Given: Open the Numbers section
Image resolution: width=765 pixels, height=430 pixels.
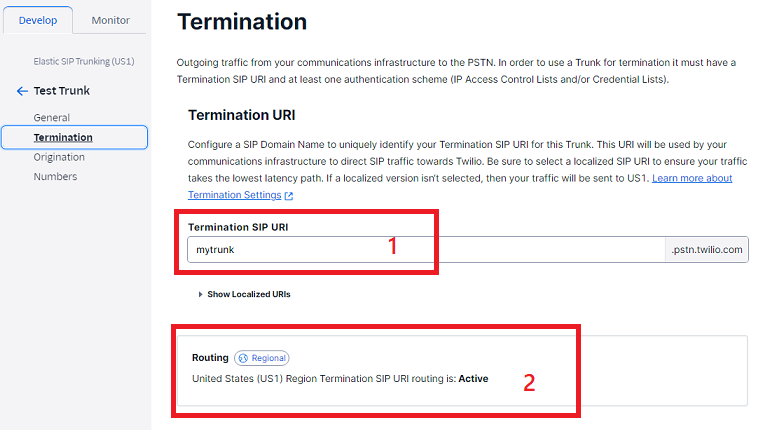Looking at the screenshot, I should point(55,177).
